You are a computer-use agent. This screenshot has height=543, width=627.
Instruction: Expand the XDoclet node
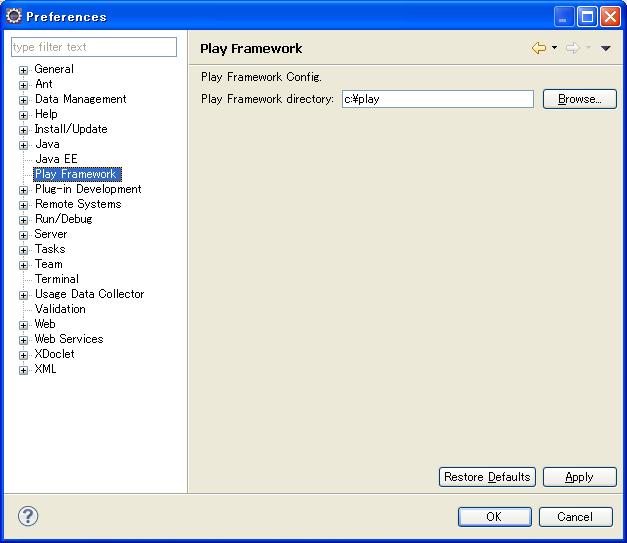(24, 355)
